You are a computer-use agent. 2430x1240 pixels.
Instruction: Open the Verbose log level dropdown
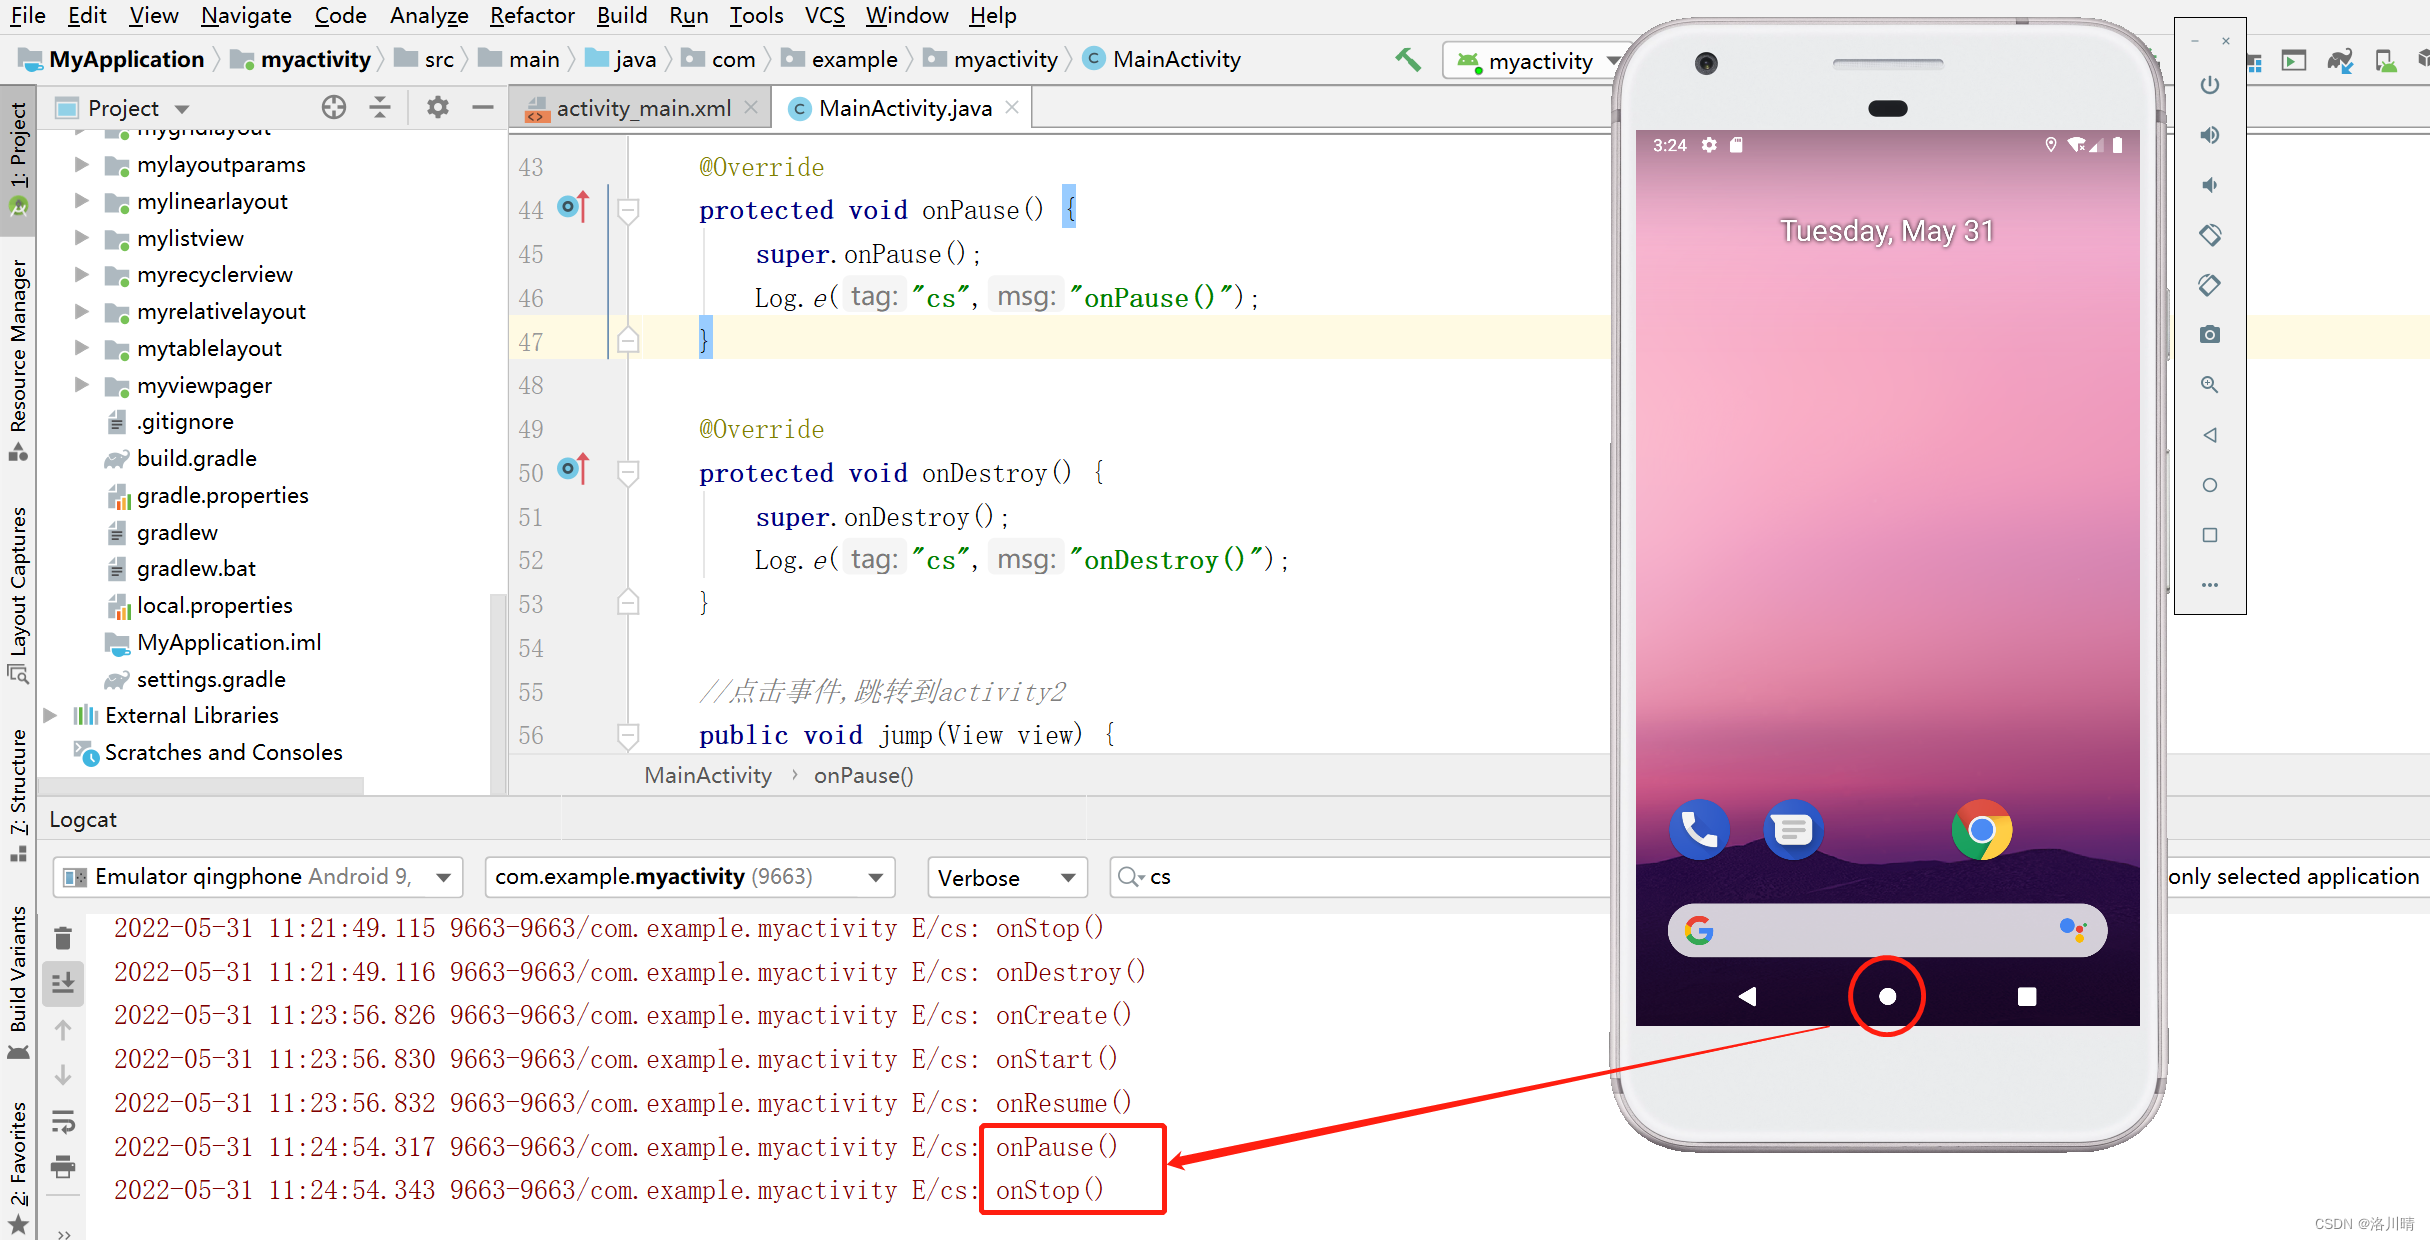coord(1007,877)
